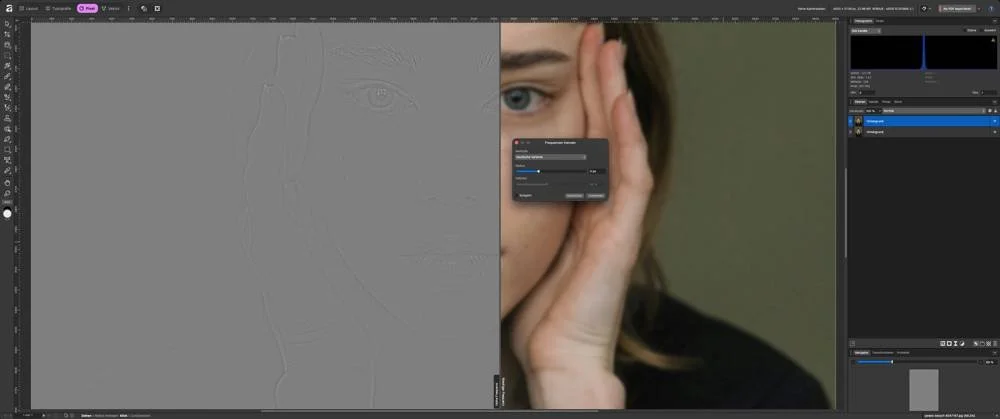
Task: Select the rectangular Marquee selection tool
Action: click(x=8, y=55)
